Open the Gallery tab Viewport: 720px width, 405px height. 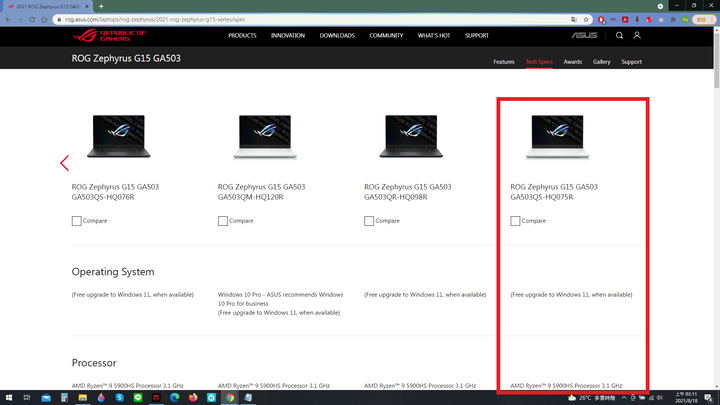[602, 62]
